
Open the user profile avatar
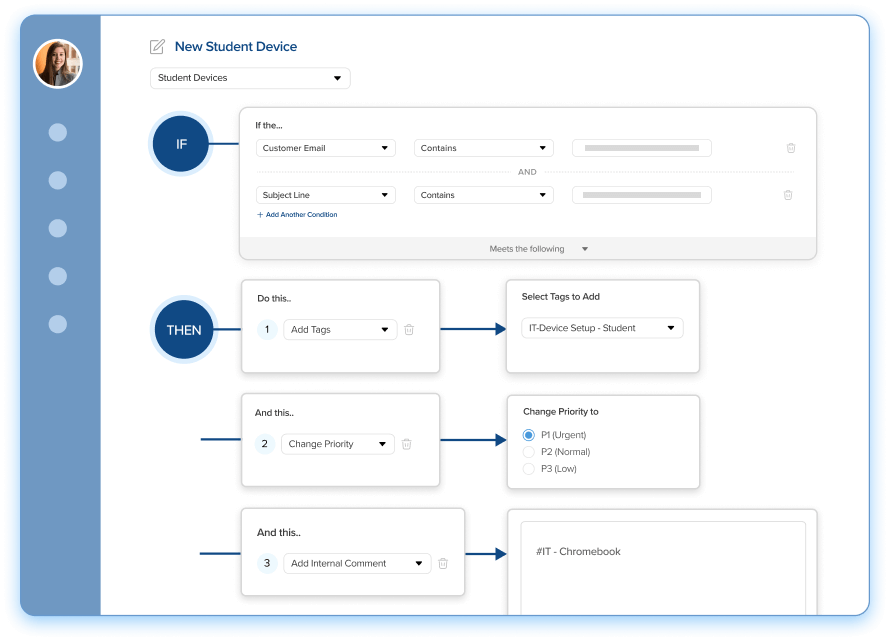(x=58, y=64)
